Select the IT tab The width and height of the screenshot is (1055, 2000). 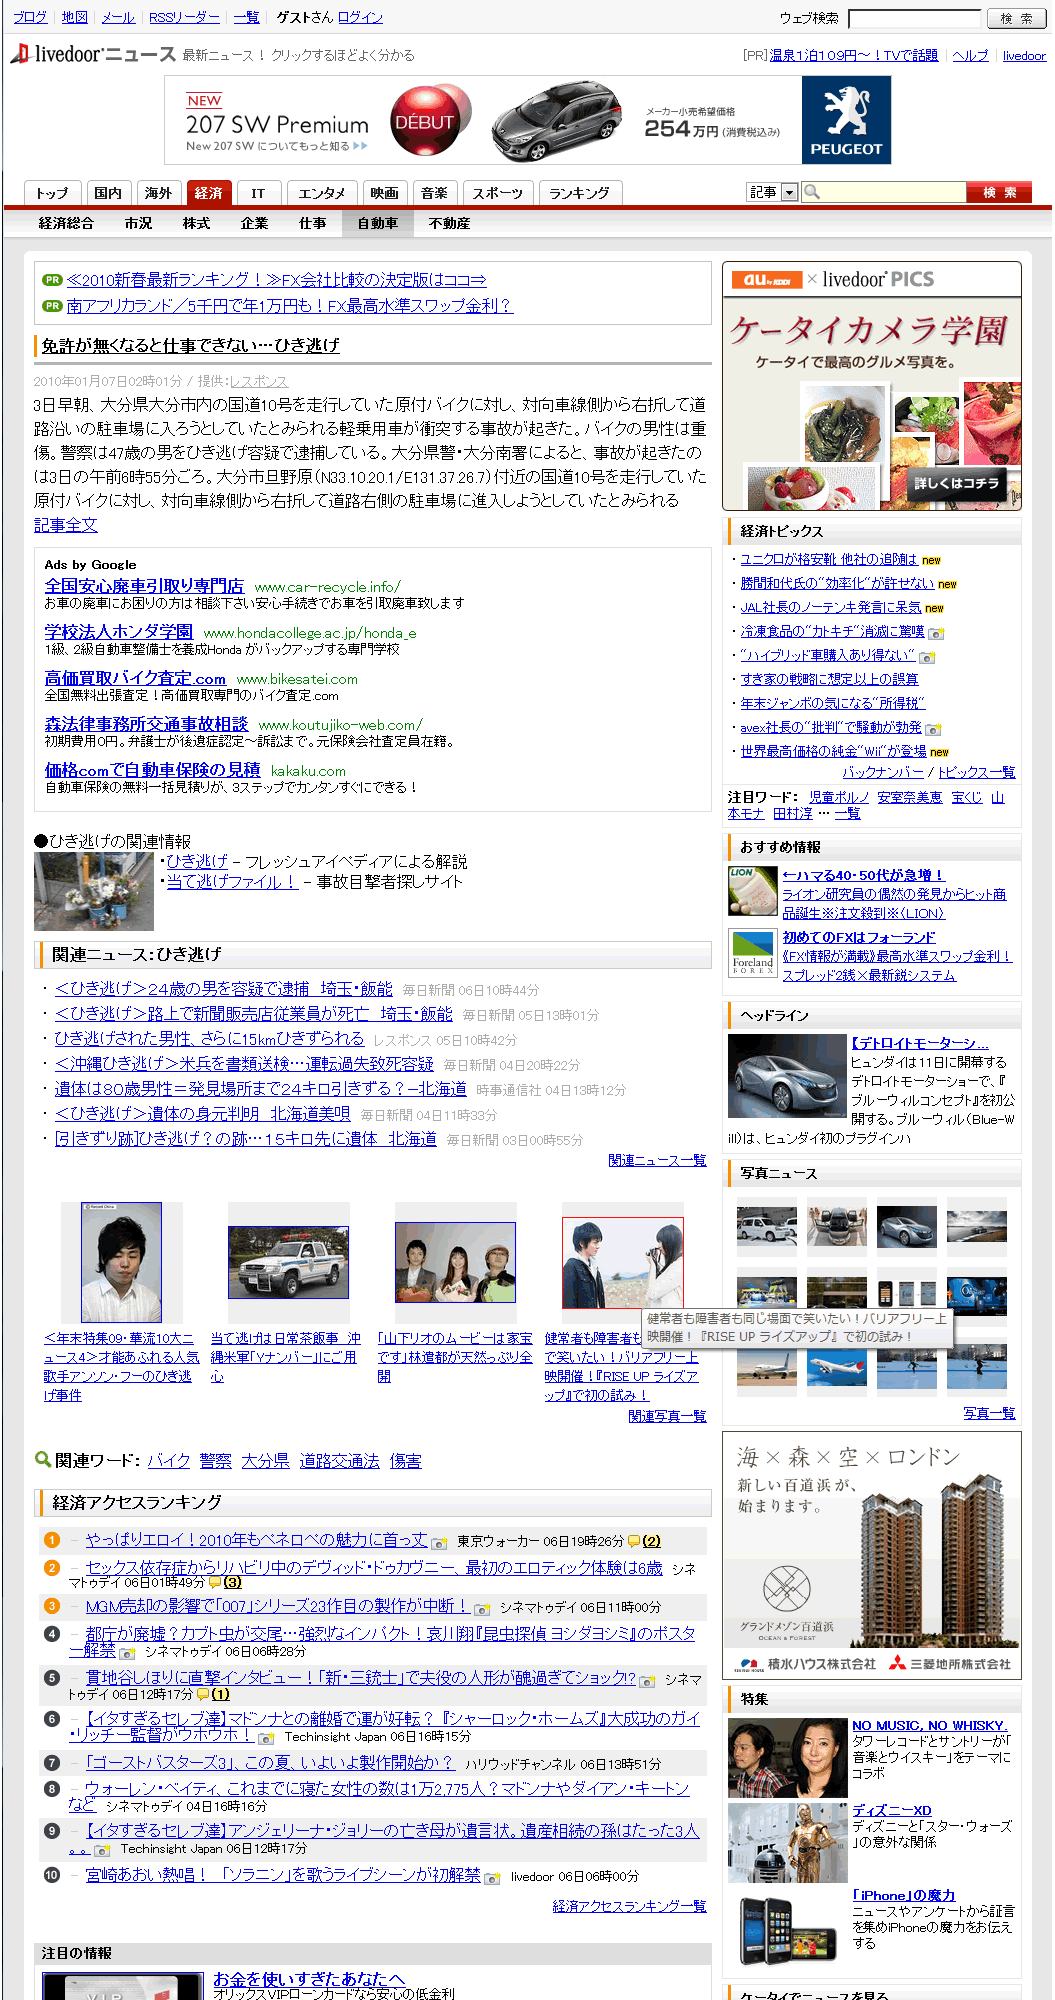(x=258, y=193)
